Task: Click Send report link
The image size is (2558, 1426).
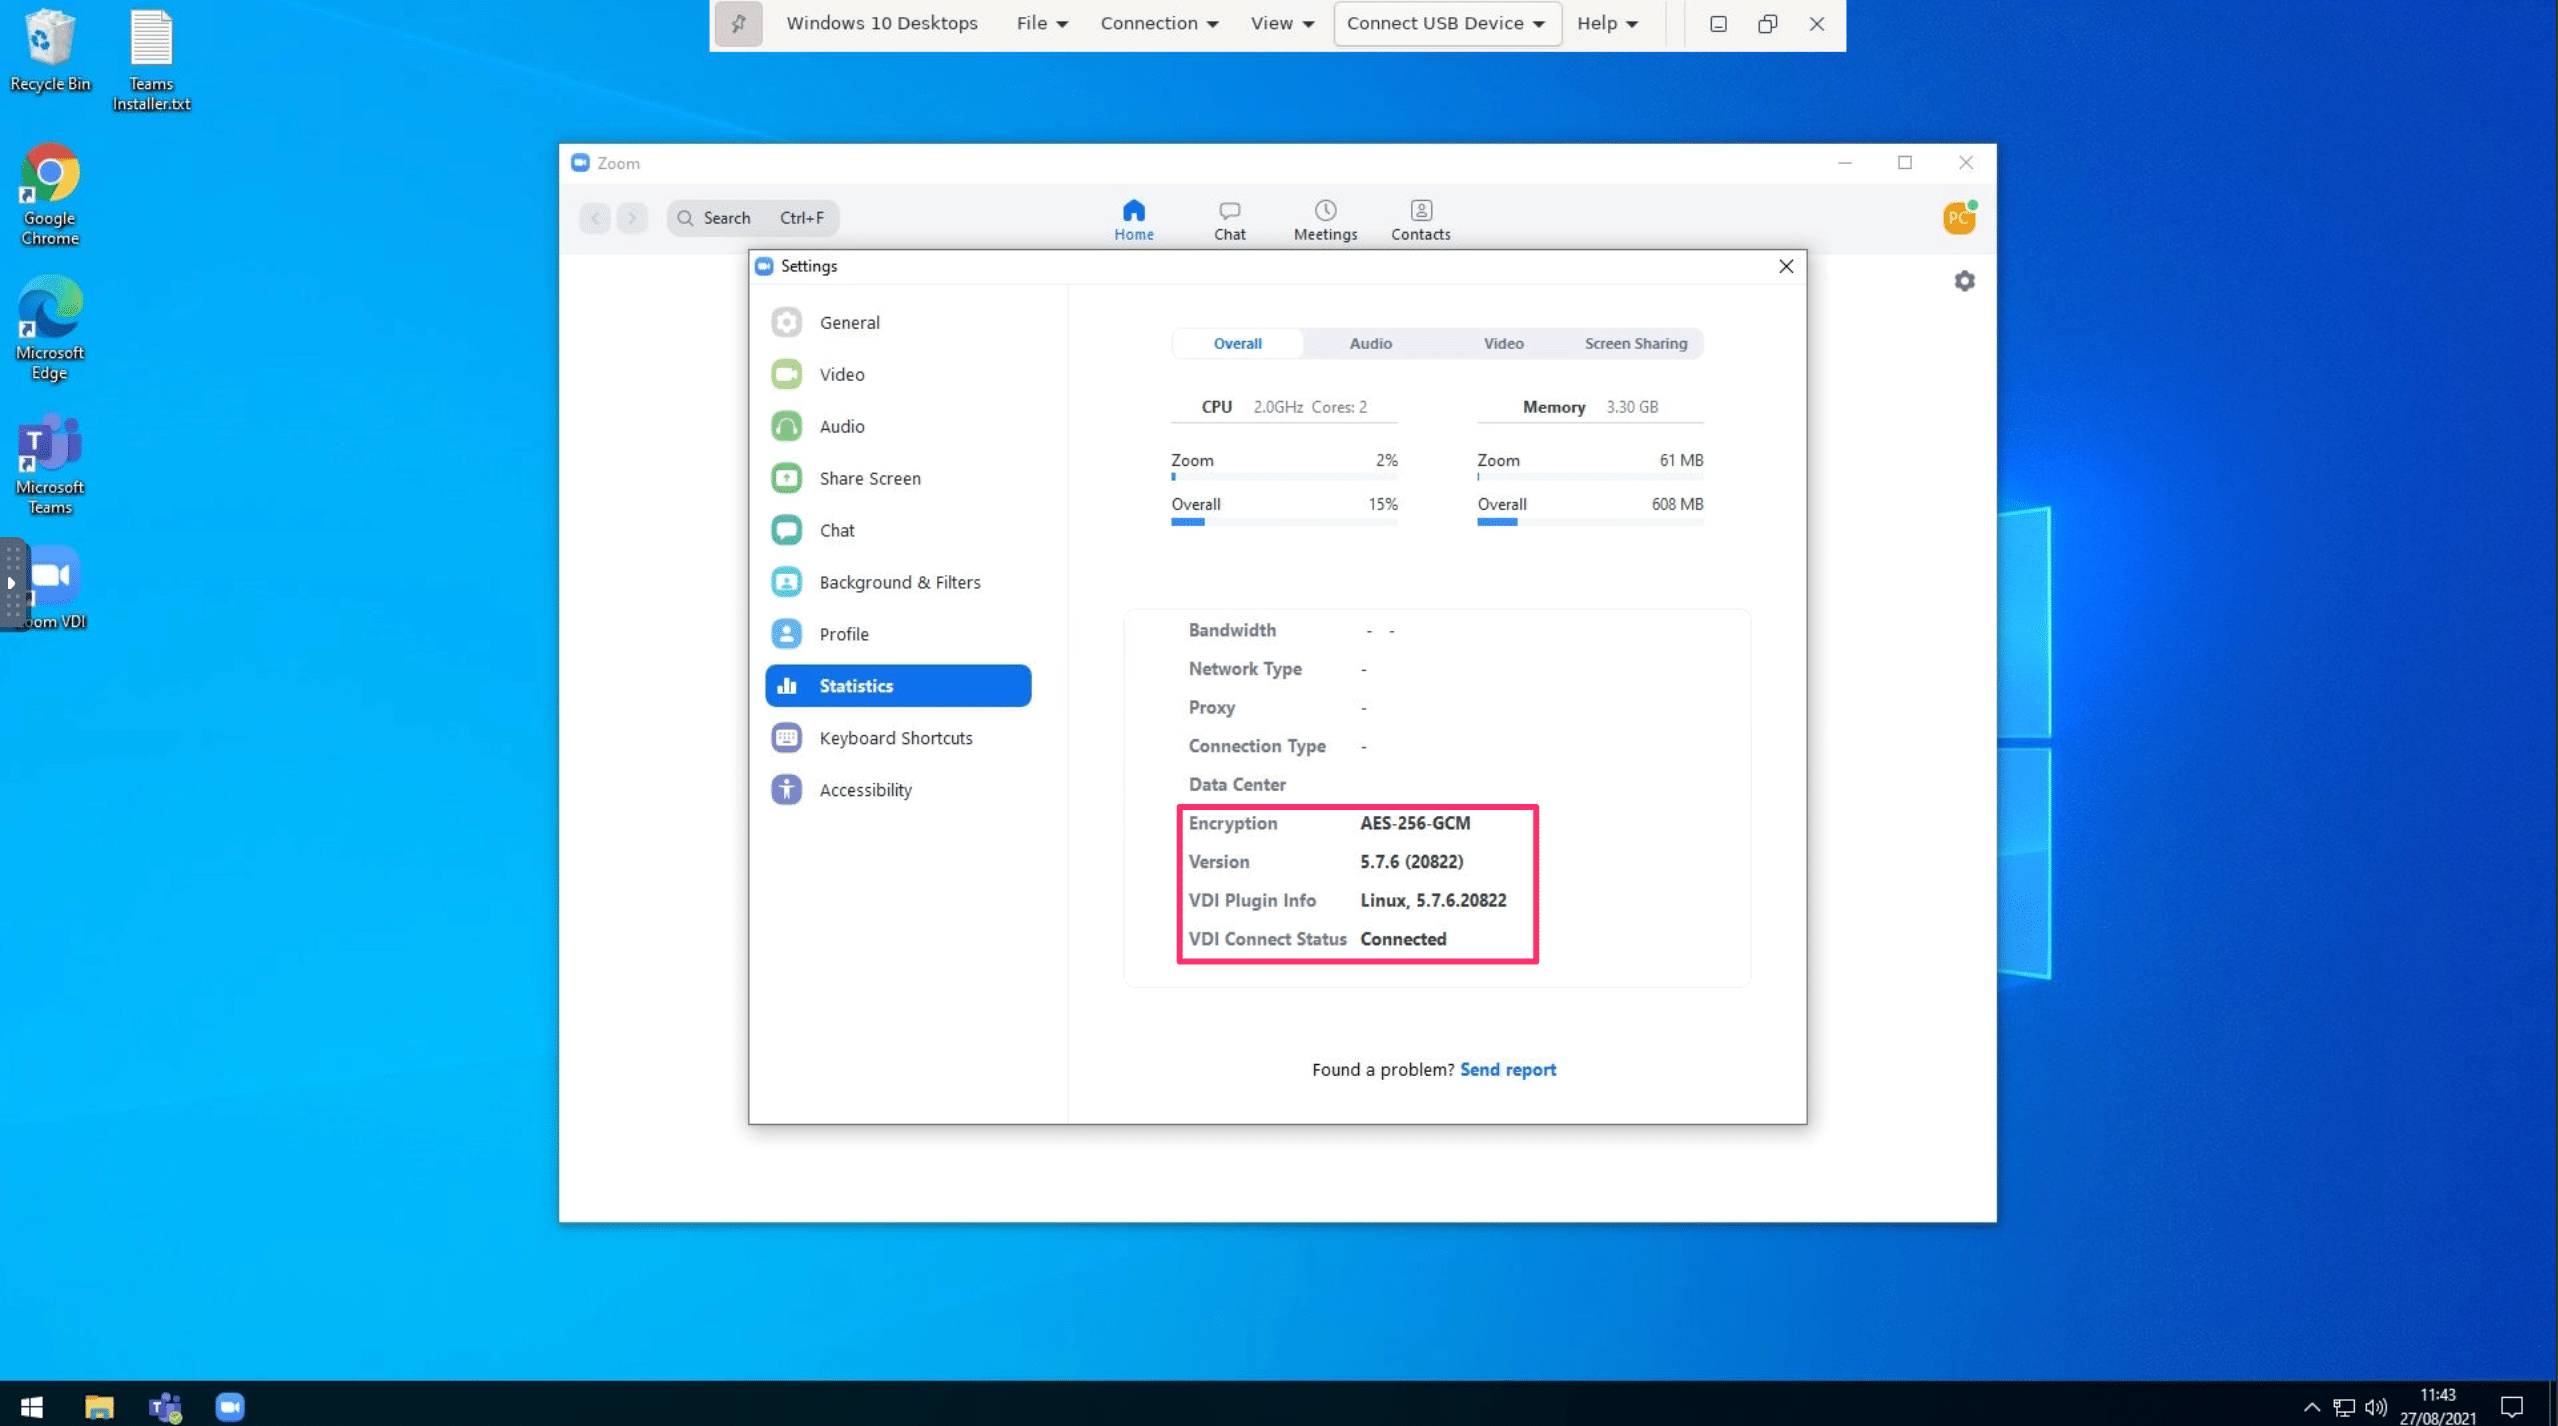Action: coord(1508,1069)
